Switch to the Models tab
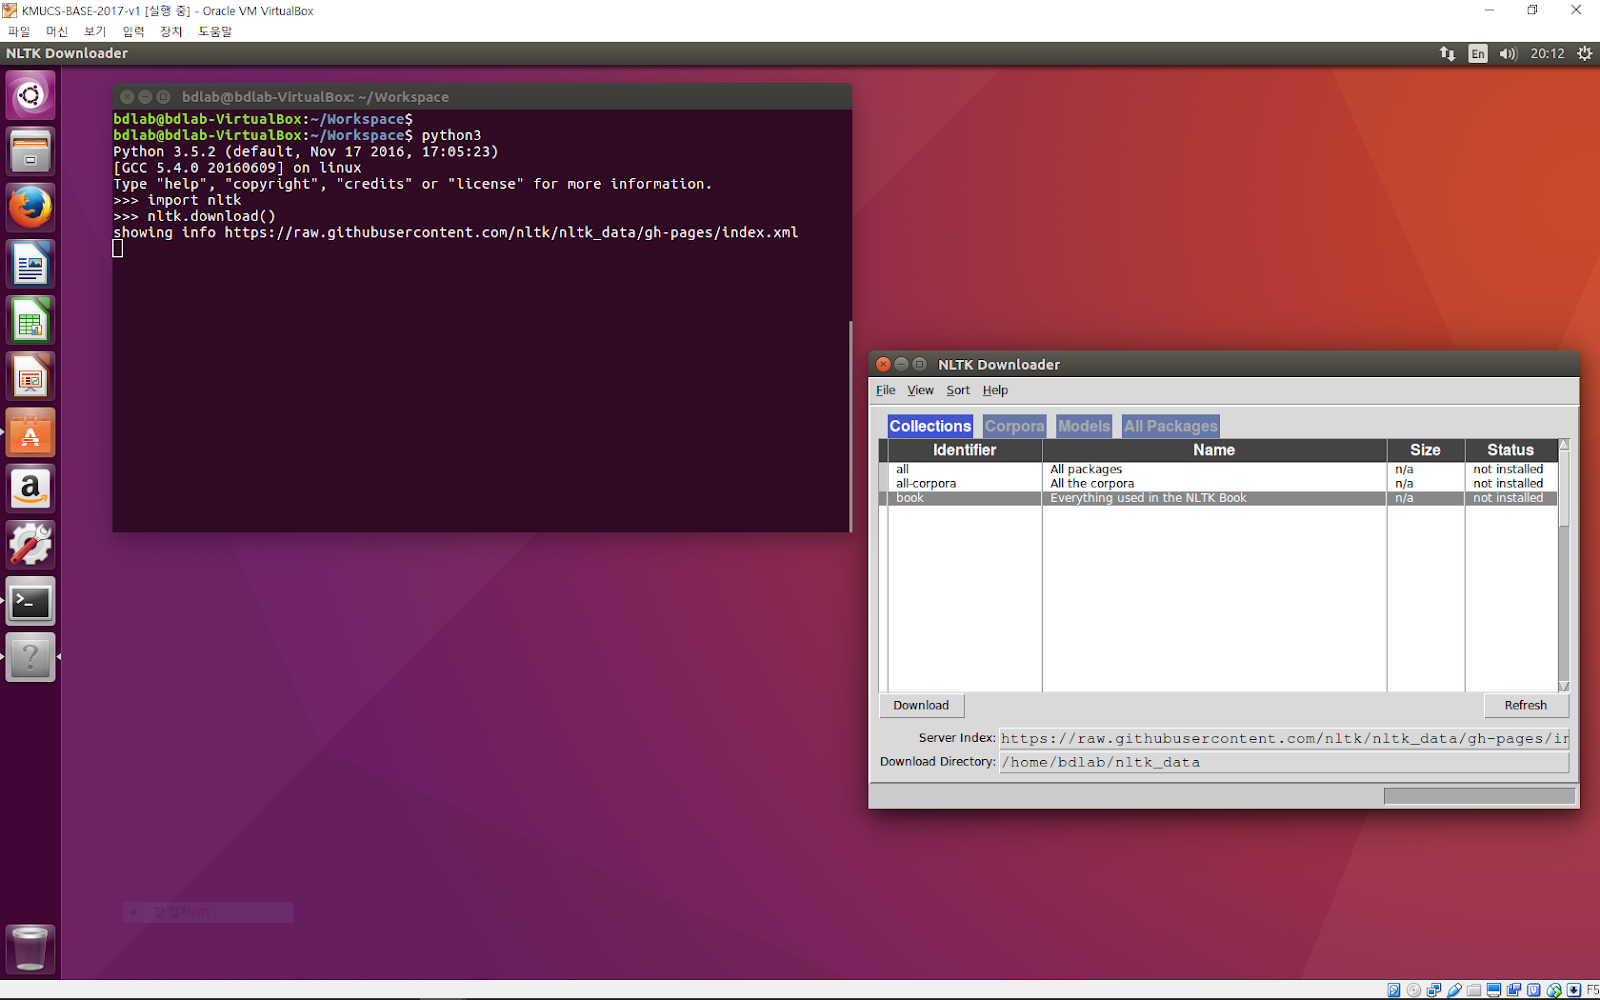Viewport: 1600px width, 1000px height. coord(1084,426)
